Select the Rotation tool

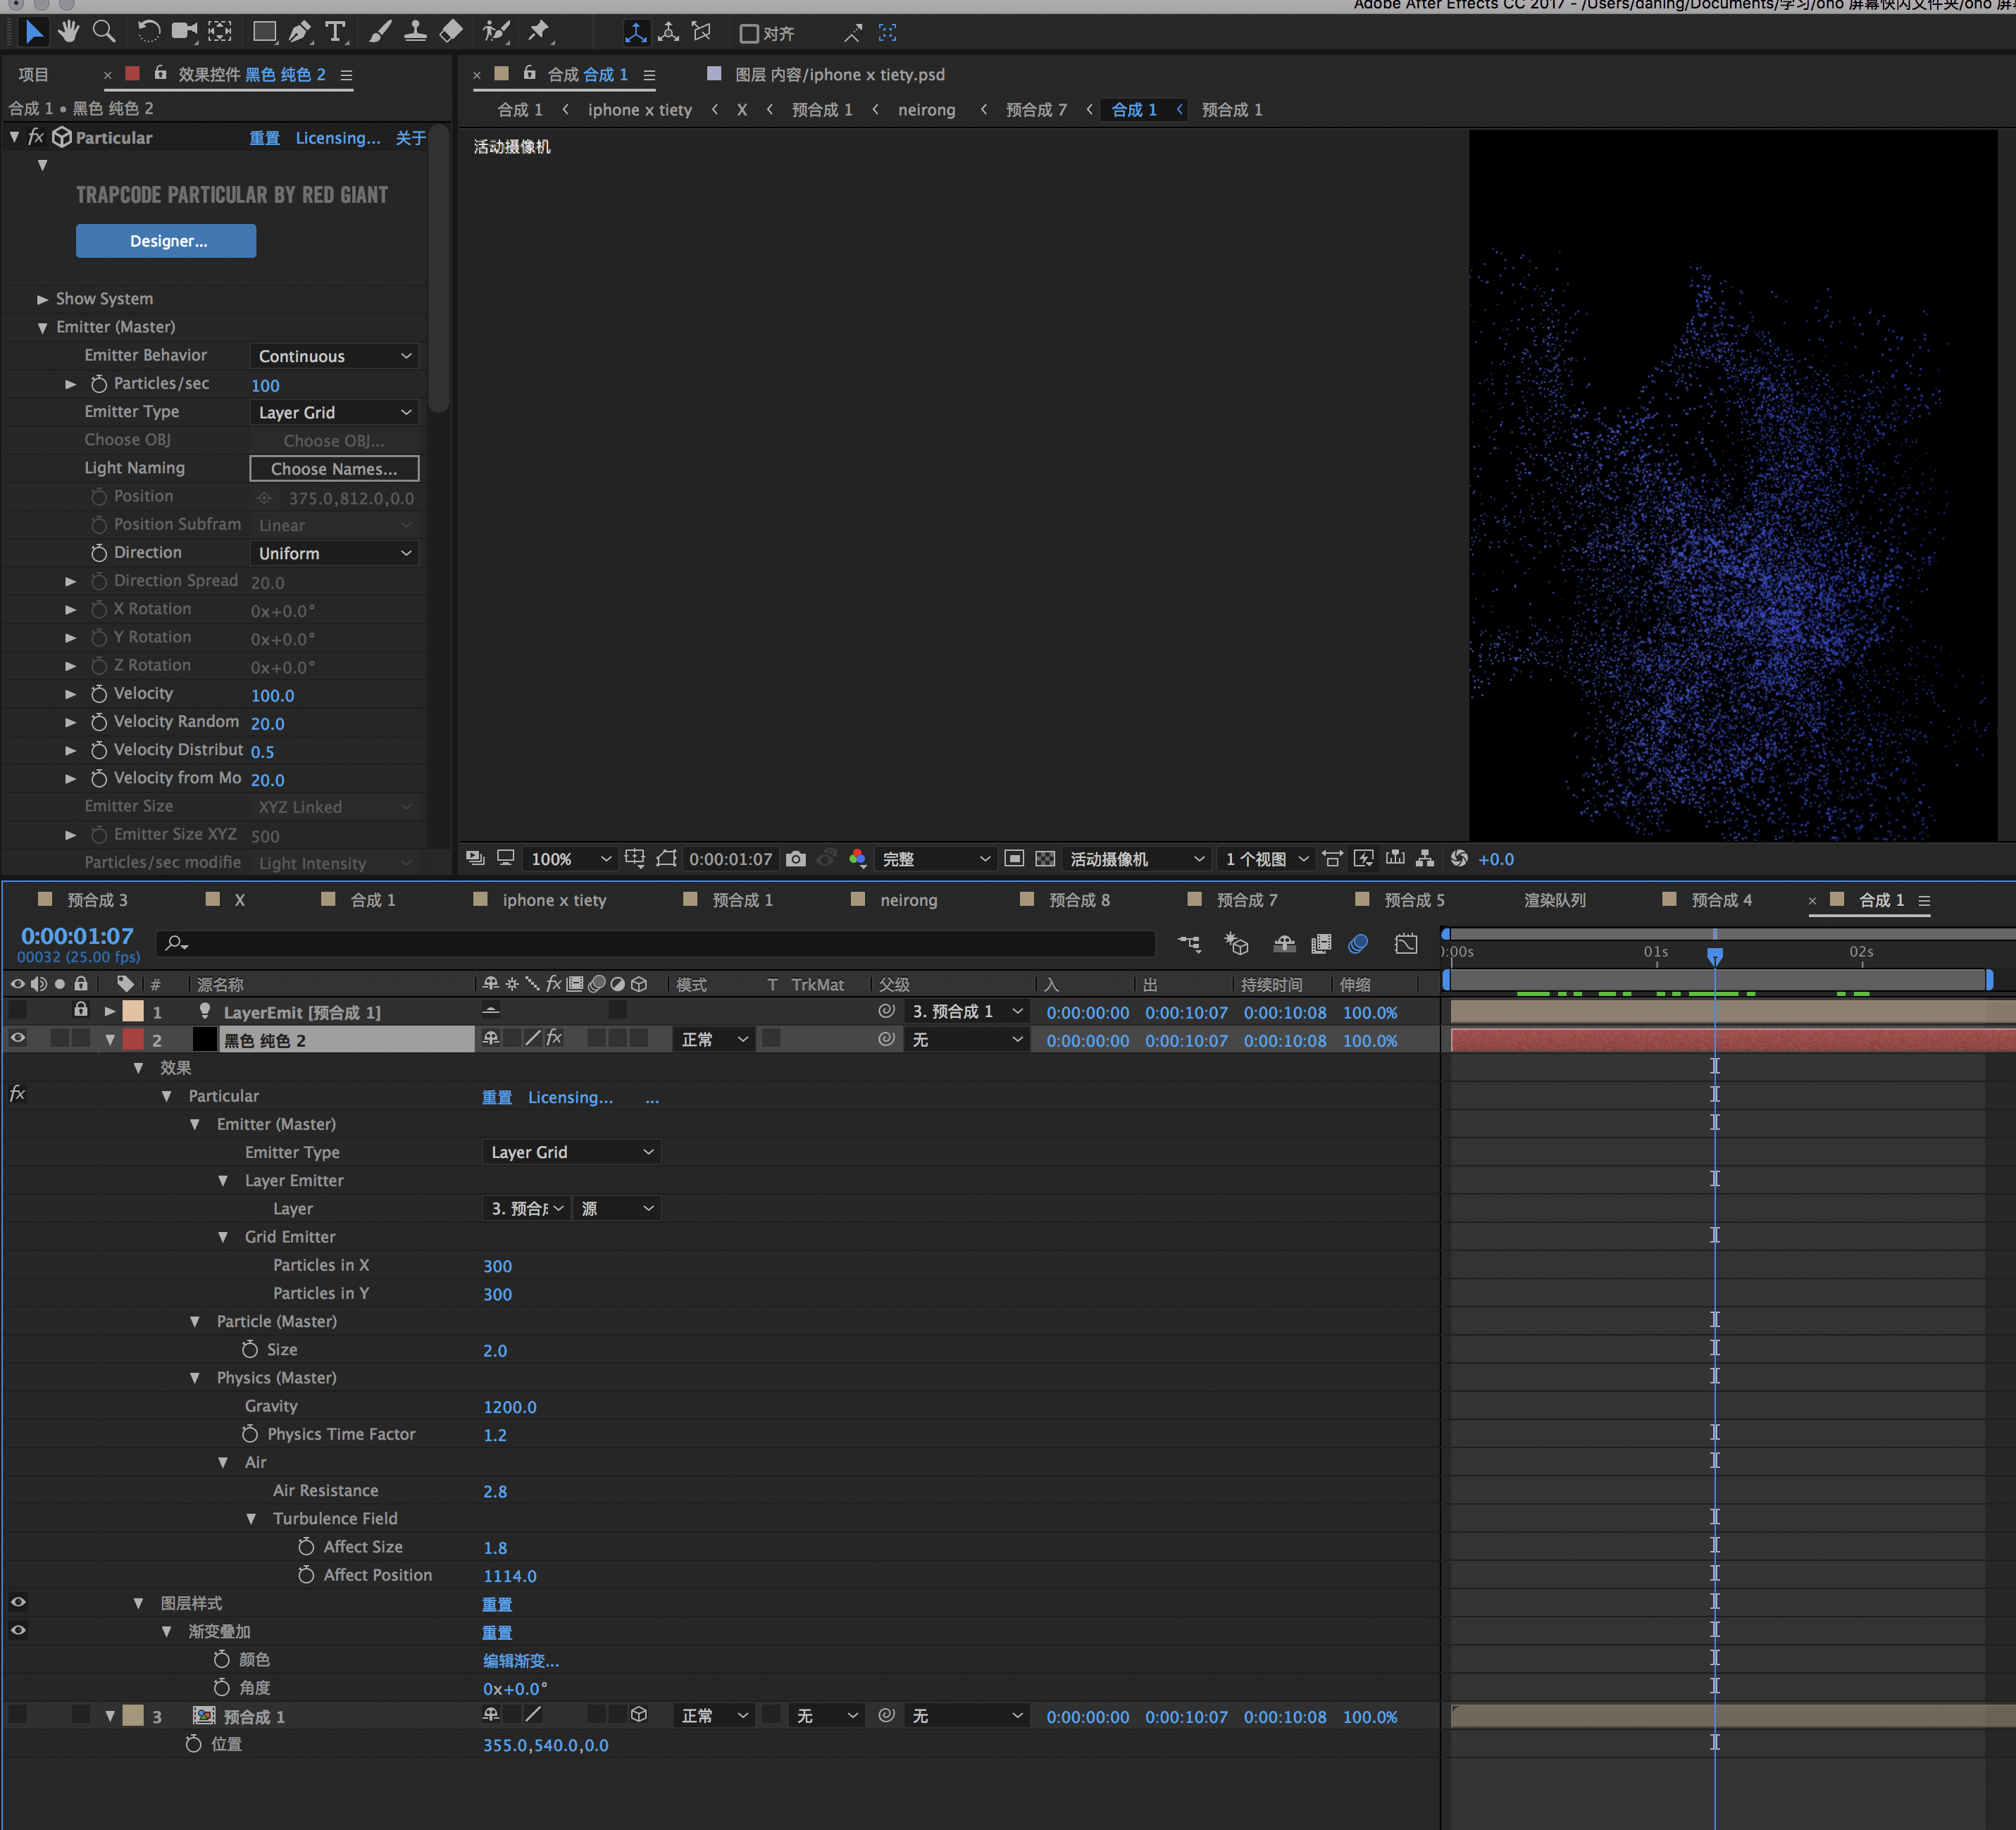[149, 31]
